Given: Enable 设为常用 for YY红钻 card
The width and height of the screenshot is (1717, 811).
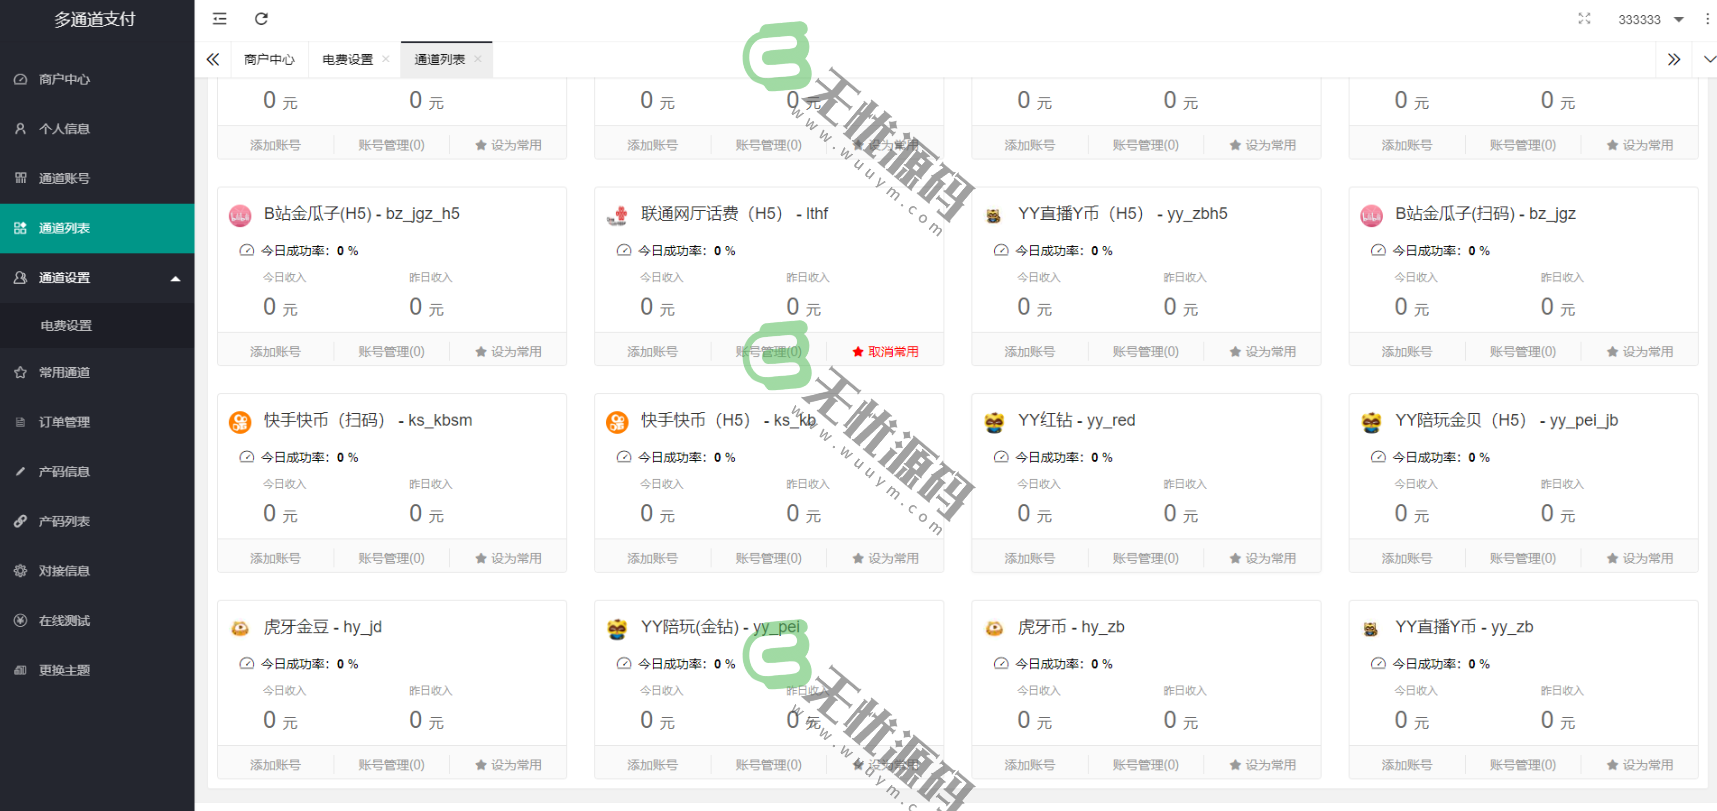Looking at the screenshot, I should point(1263,557).
